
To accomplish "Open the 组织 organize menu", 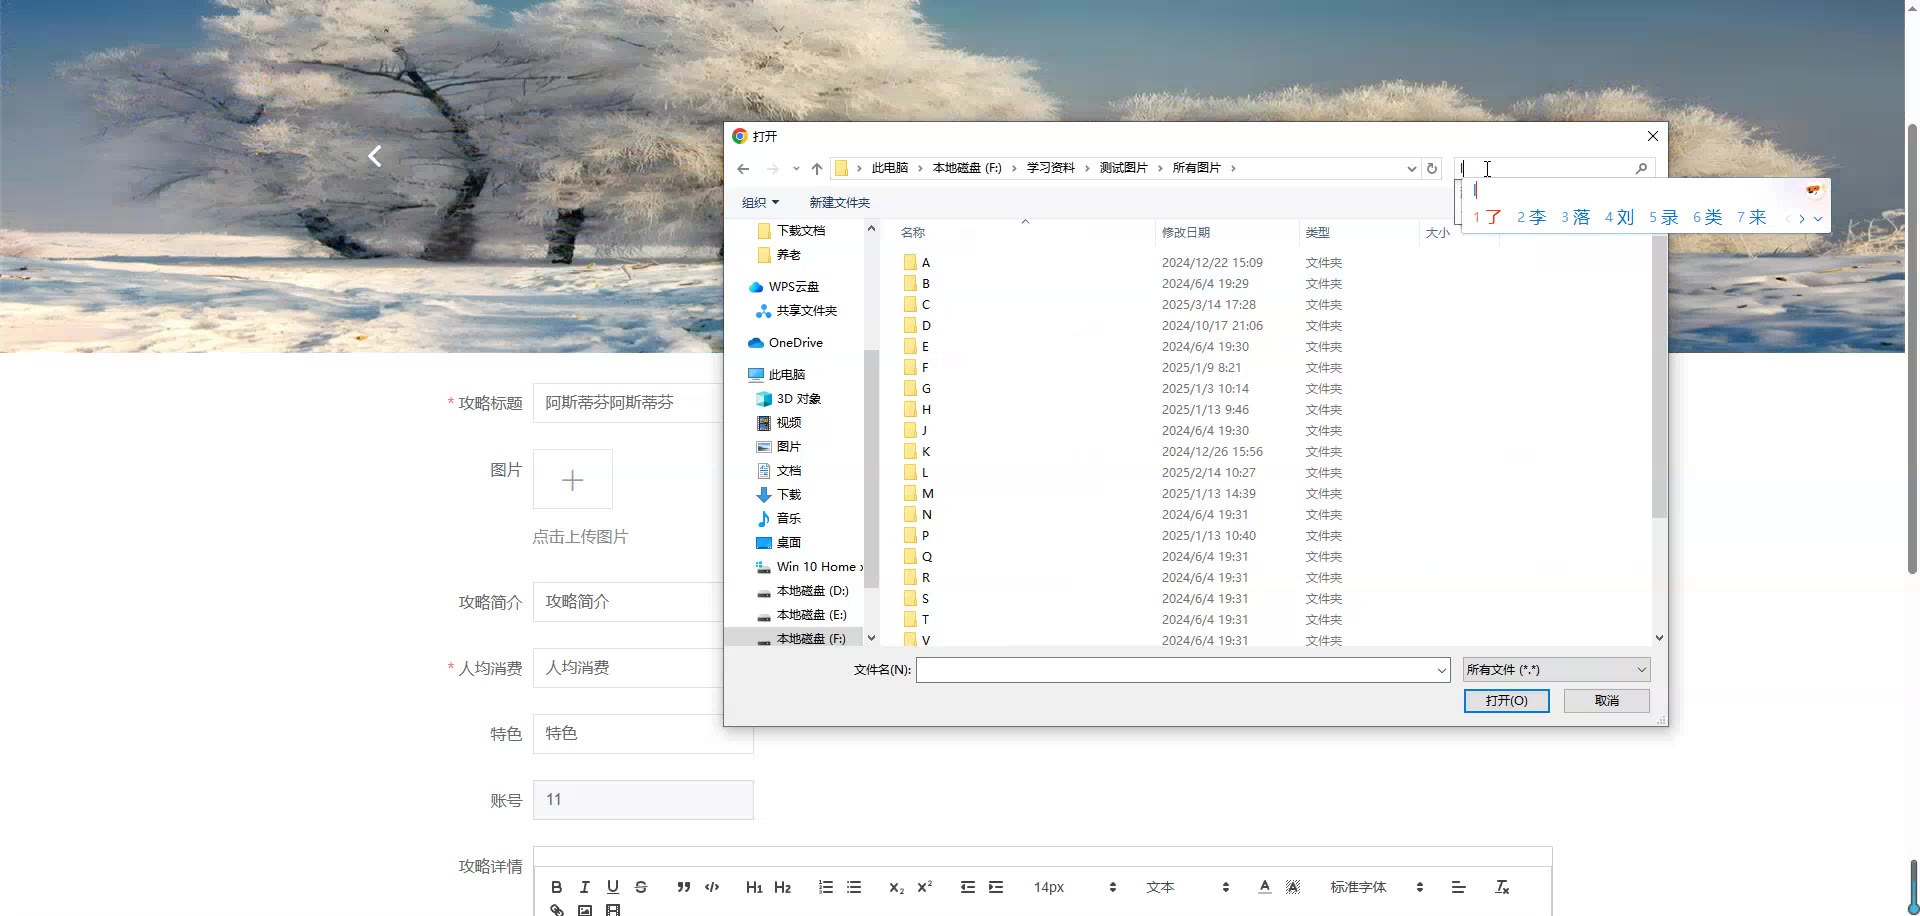I will click(x=760, y=203).
